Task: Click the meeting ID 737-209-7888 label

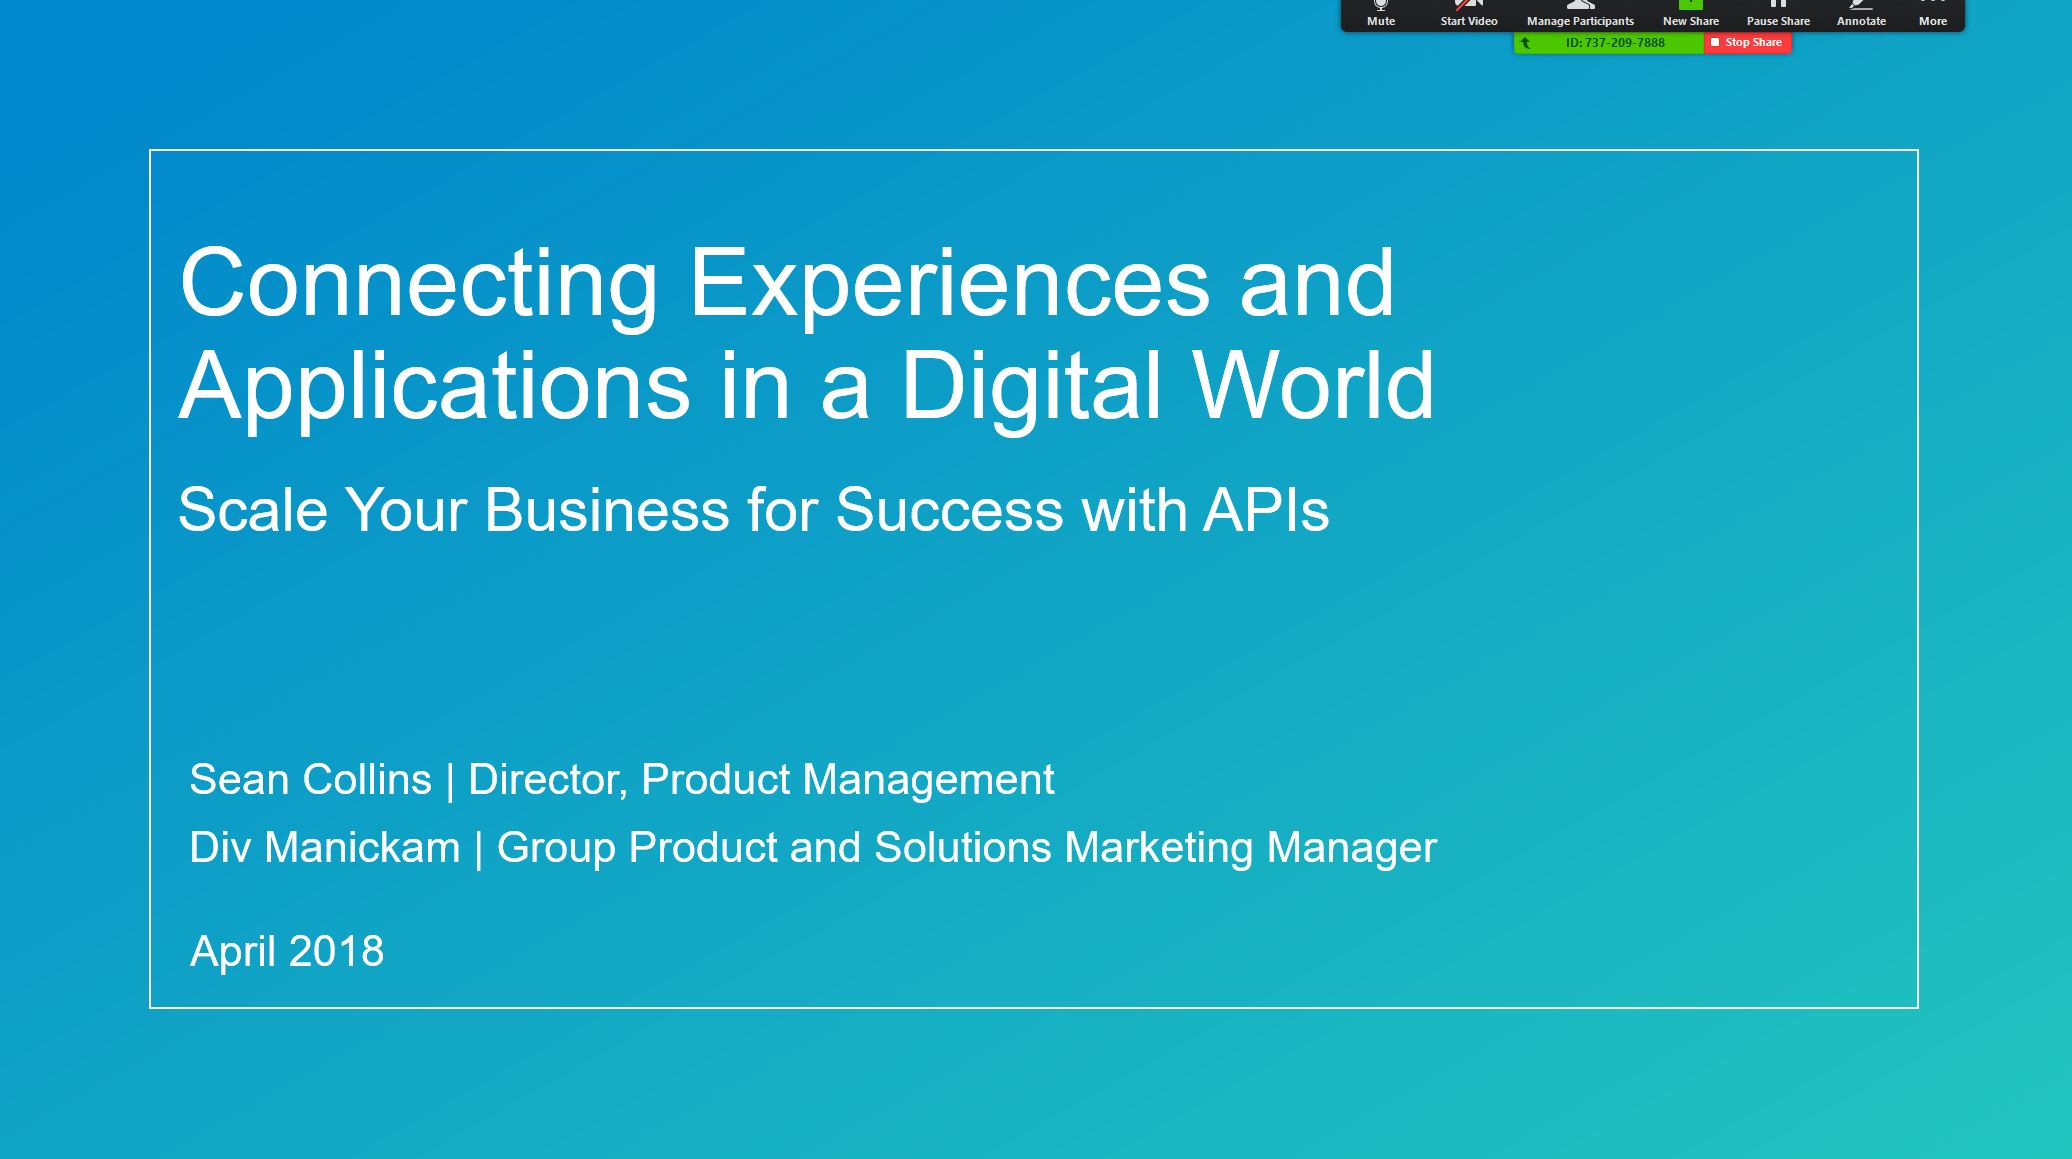Action: pos(1615,43)
